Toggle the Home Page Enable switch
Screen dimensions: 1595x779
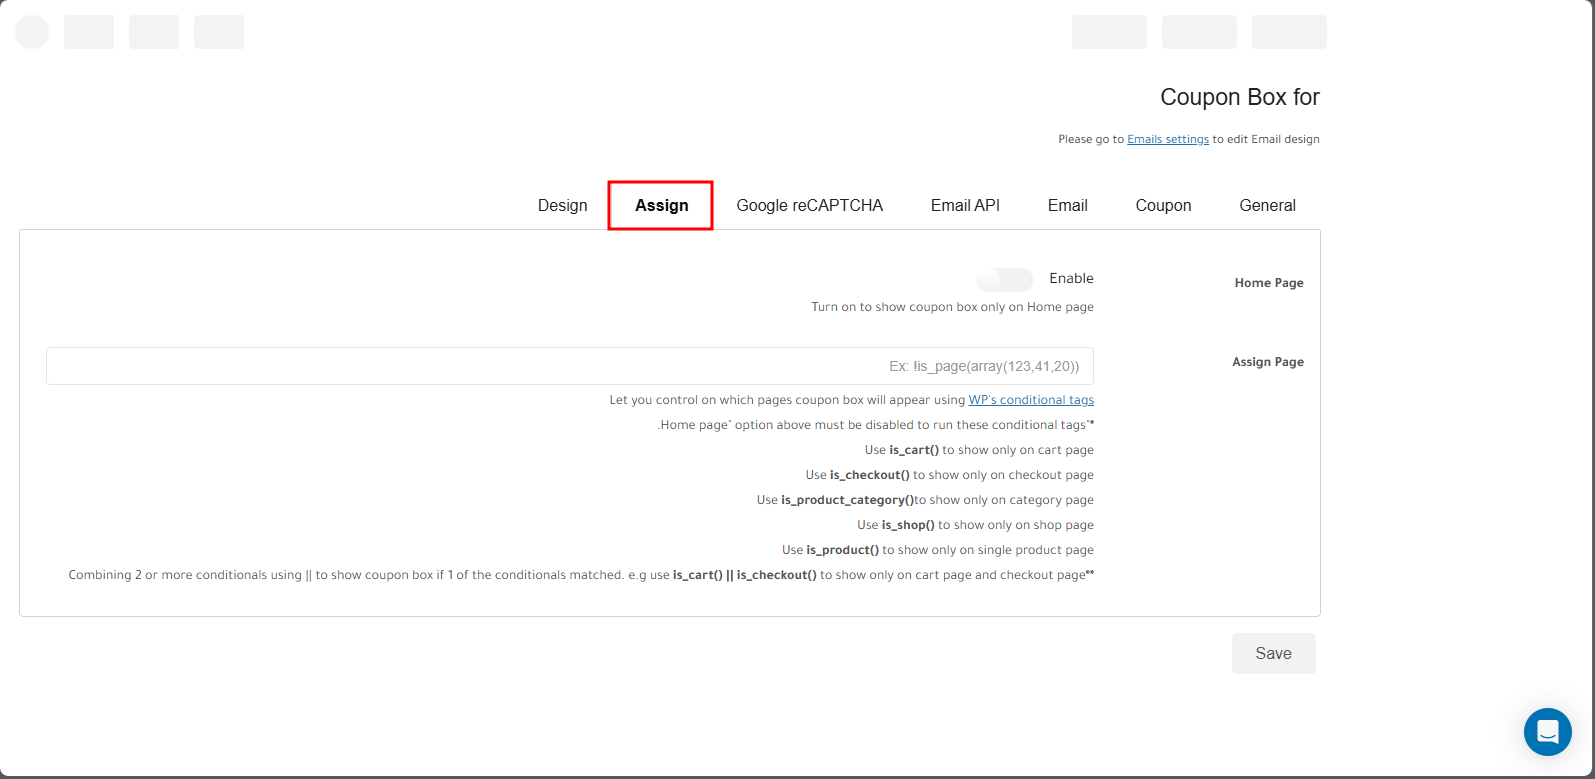pos(1004,279)
